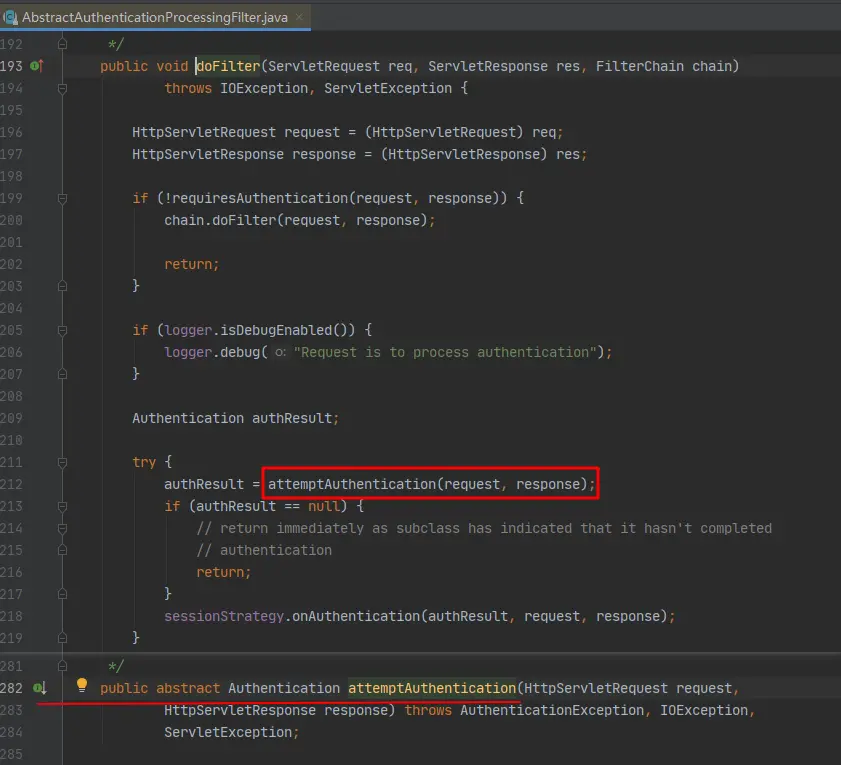Click 'FilterChain chain' parameter on line 193
The height and width of the screenshot is (765, 841).
pyautogui.click(x=664, y=66)
